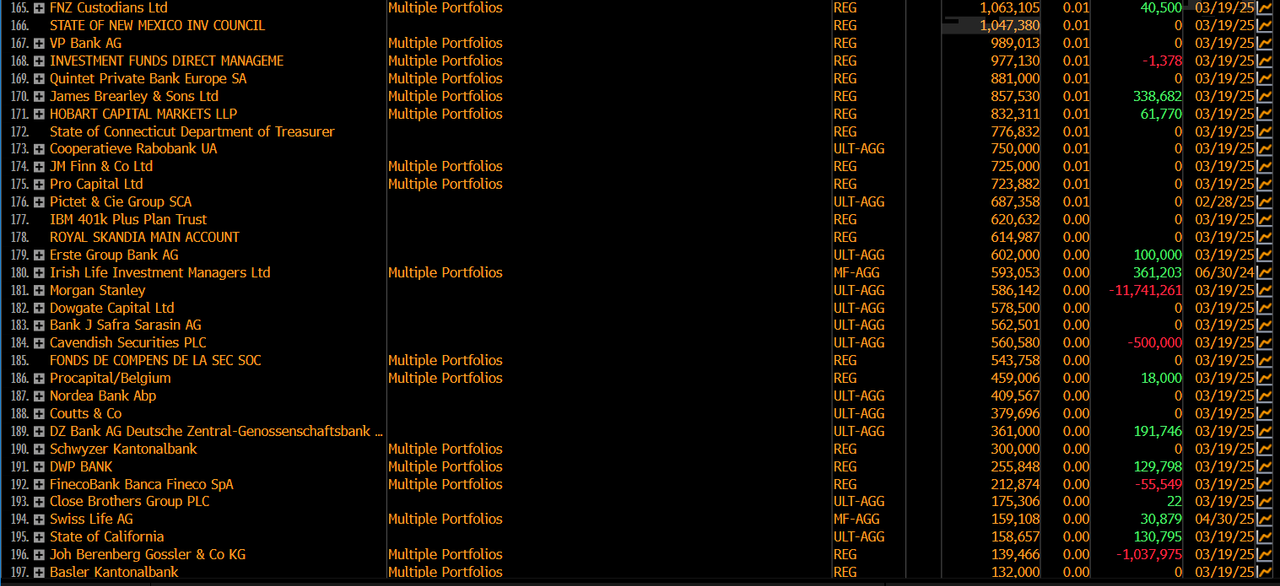This screenshot has height=586, width=1280.
Task: Click the 04/30/25 filing date
Action: pos(1225,519)
